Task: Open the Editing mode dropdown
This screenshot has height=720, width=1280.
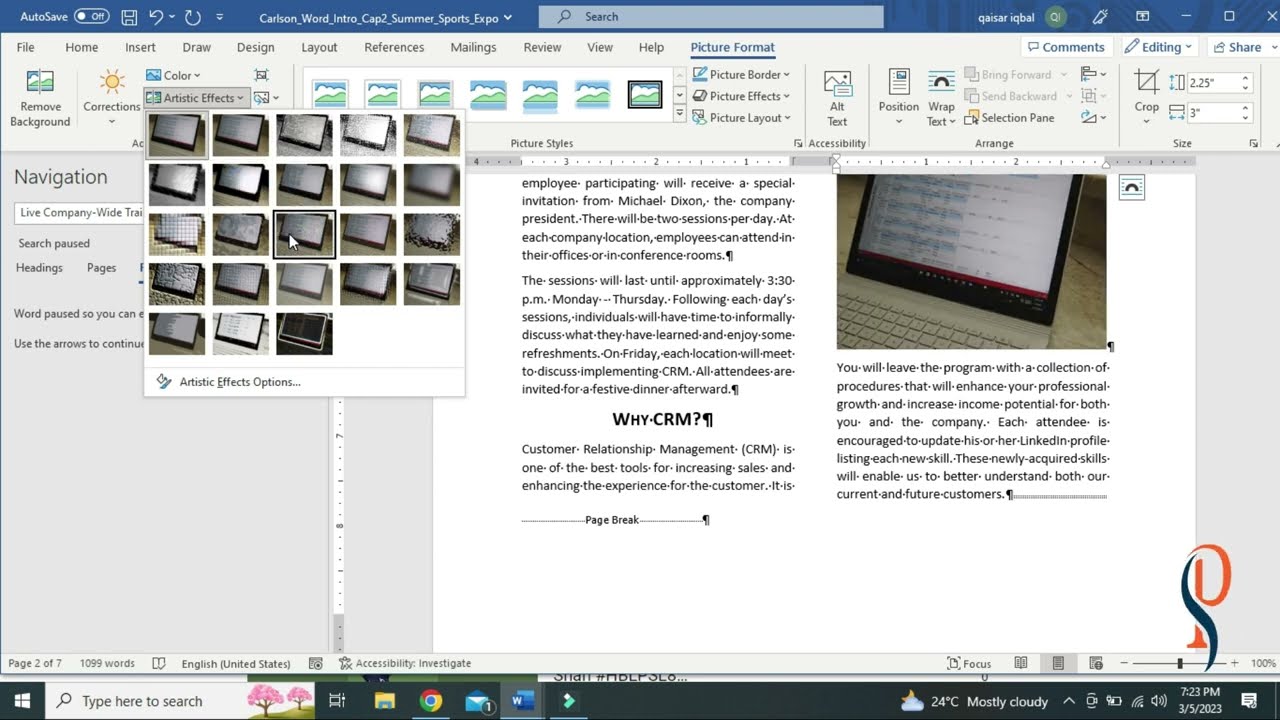Action: pos(1160,47)
